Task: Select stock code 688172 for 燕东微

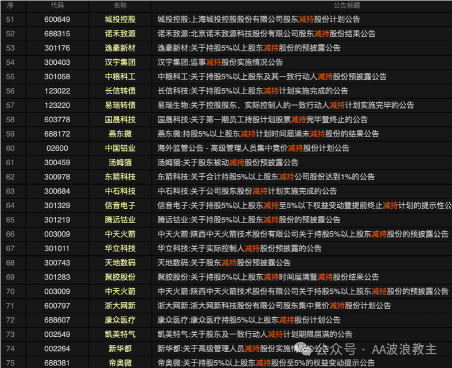Action: pyautogui.click(x=57, y=134)
